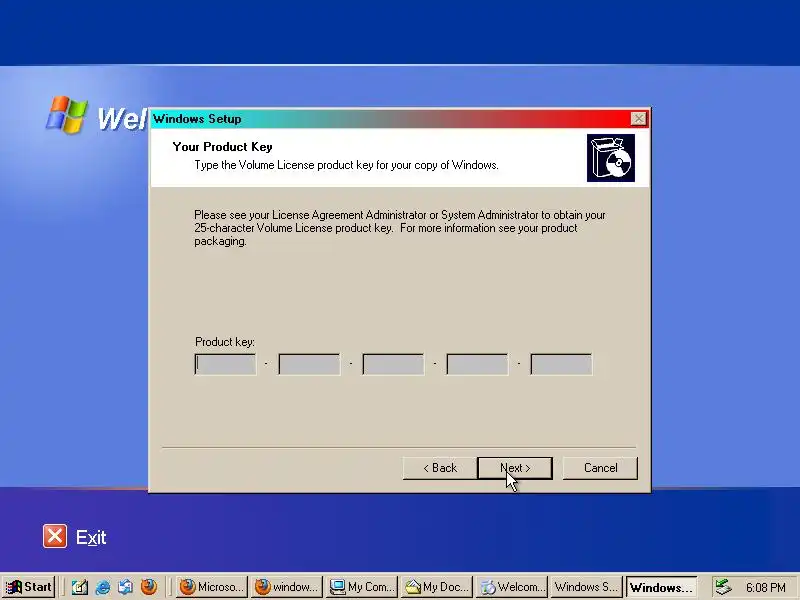Go back with the Back button

440,468
